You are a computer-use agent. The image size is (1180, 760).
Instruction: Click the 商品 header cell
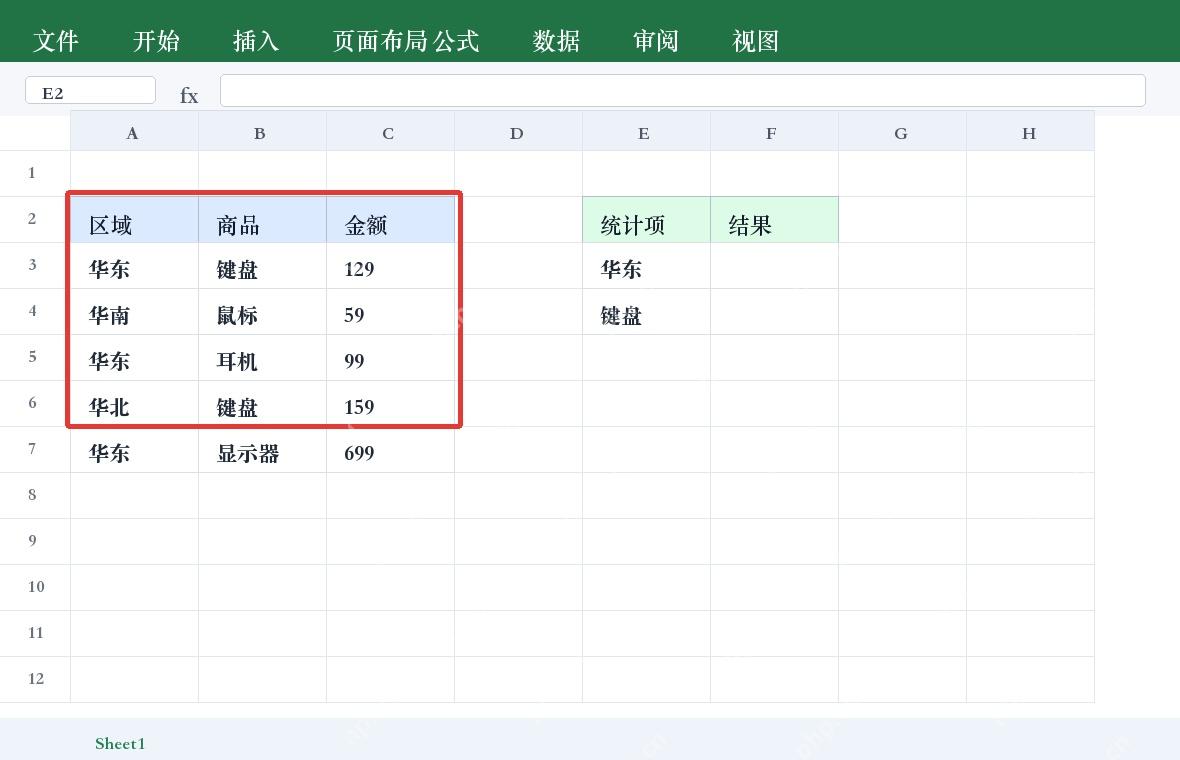pos(262,220)
